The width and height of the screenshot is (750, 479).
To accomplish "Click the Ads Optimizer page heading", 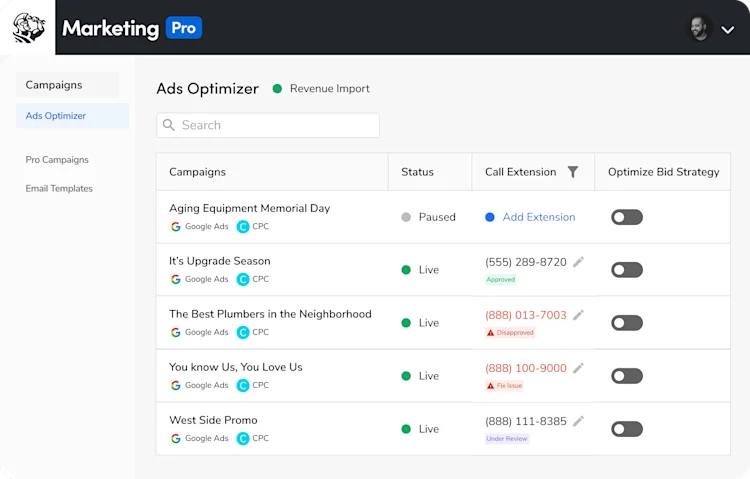I will click(x=208, y=89).
